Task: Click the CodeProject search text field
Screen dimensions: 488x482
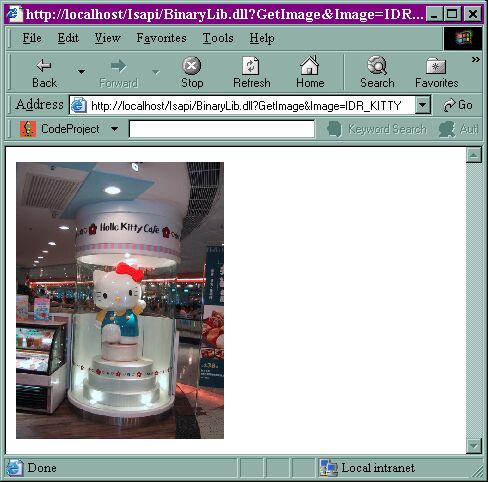Action: coord(222,129)
